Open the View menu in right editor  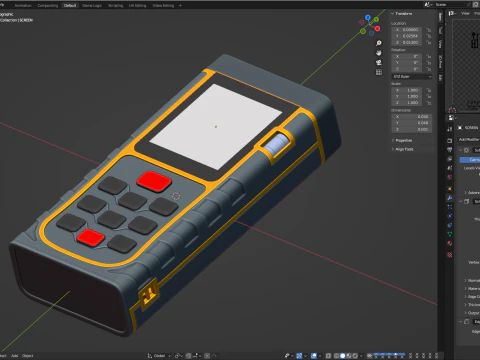(x=465, y=13)
